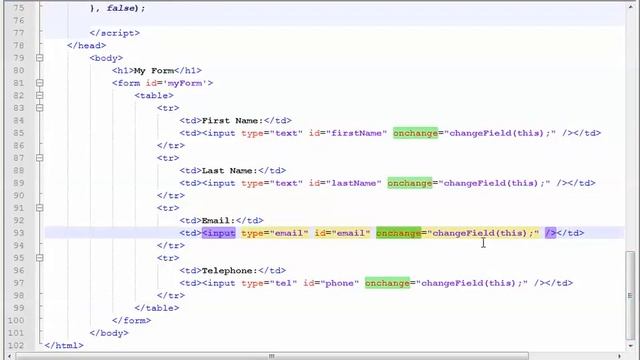This screenshot has width=640, height=360.
Task: Click the "phone" id value
Action: tap(340, 283)
